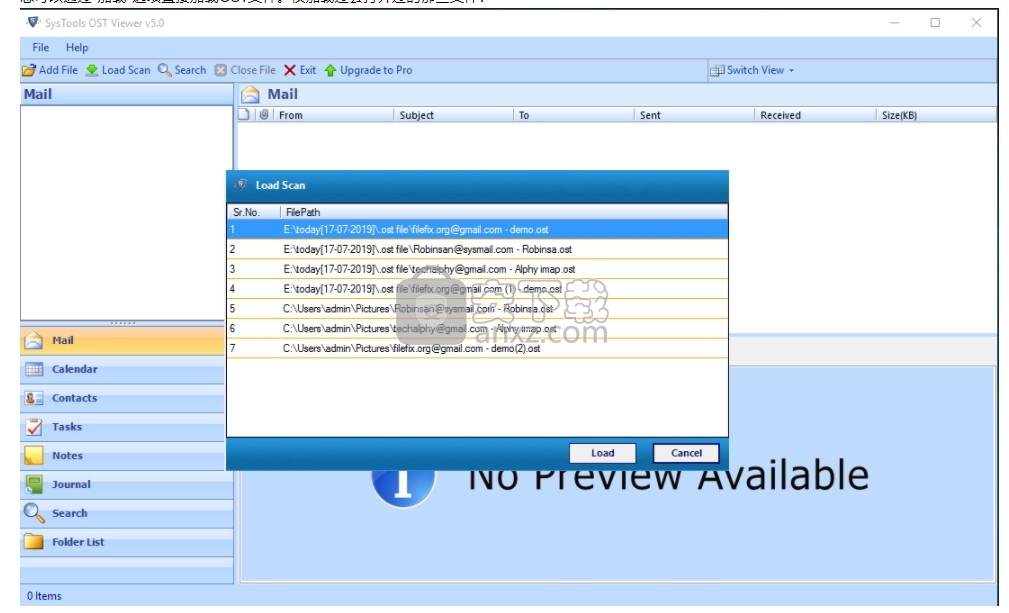Open Journal via green book icon
The image size is (1009, 613).
pyautogui.click(x=33, y=484)
